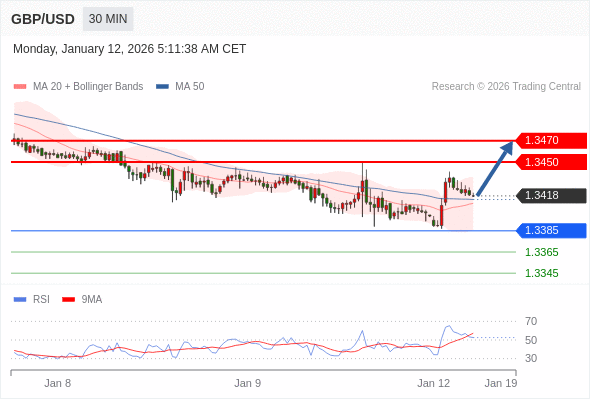The width and height of the screenshot is (590, 400).
Task: Click the Jan 12 date axis label
Action: coord(433,383)
